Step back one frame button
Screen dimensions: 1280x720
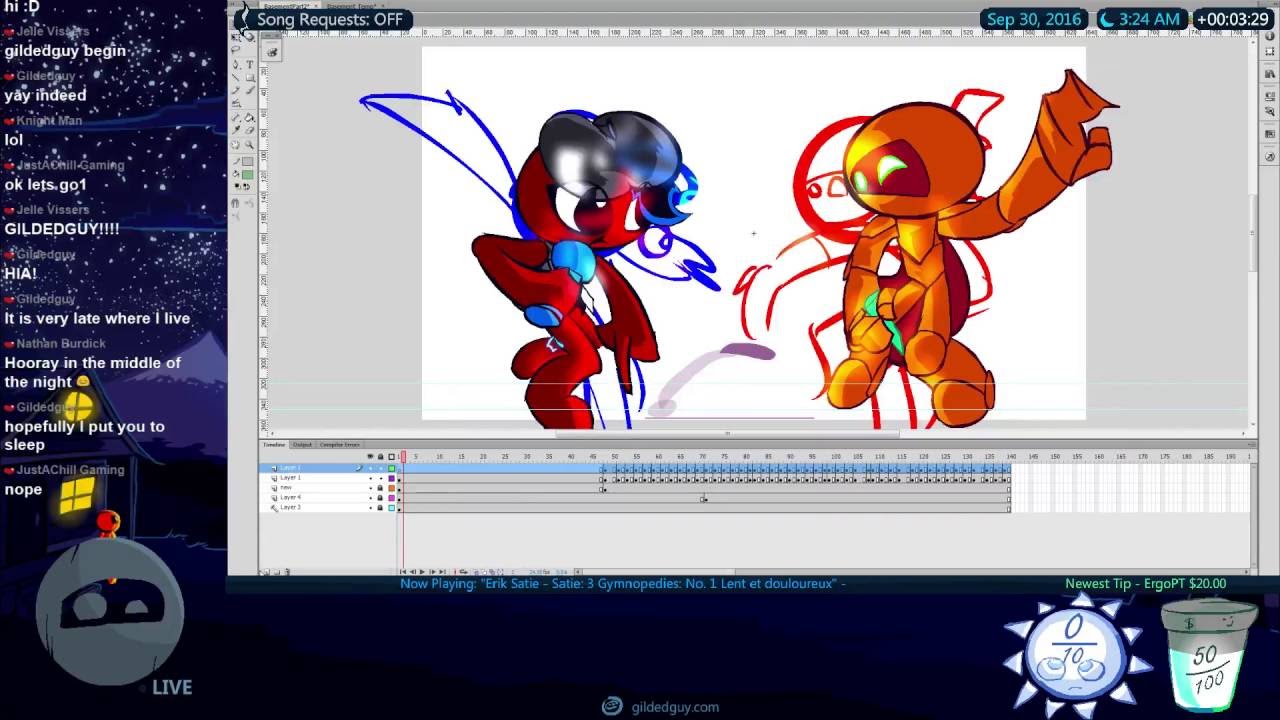pos(413,572)
